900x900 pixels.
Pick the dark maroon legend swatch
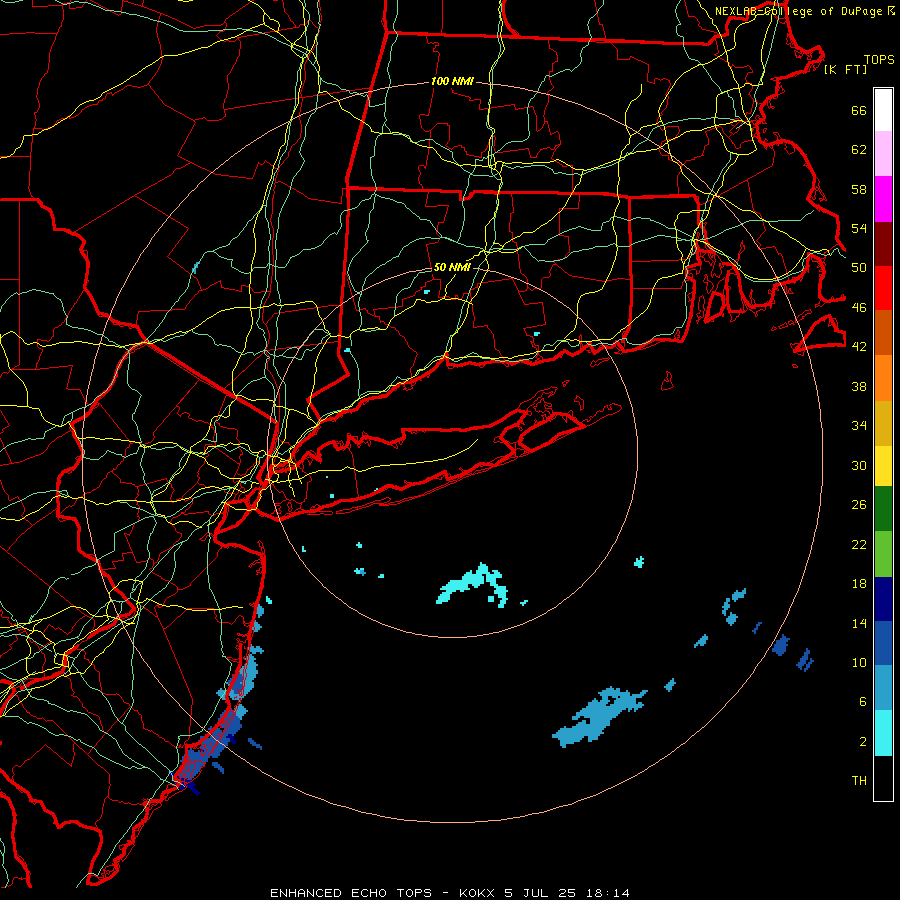tap(883, 244)
